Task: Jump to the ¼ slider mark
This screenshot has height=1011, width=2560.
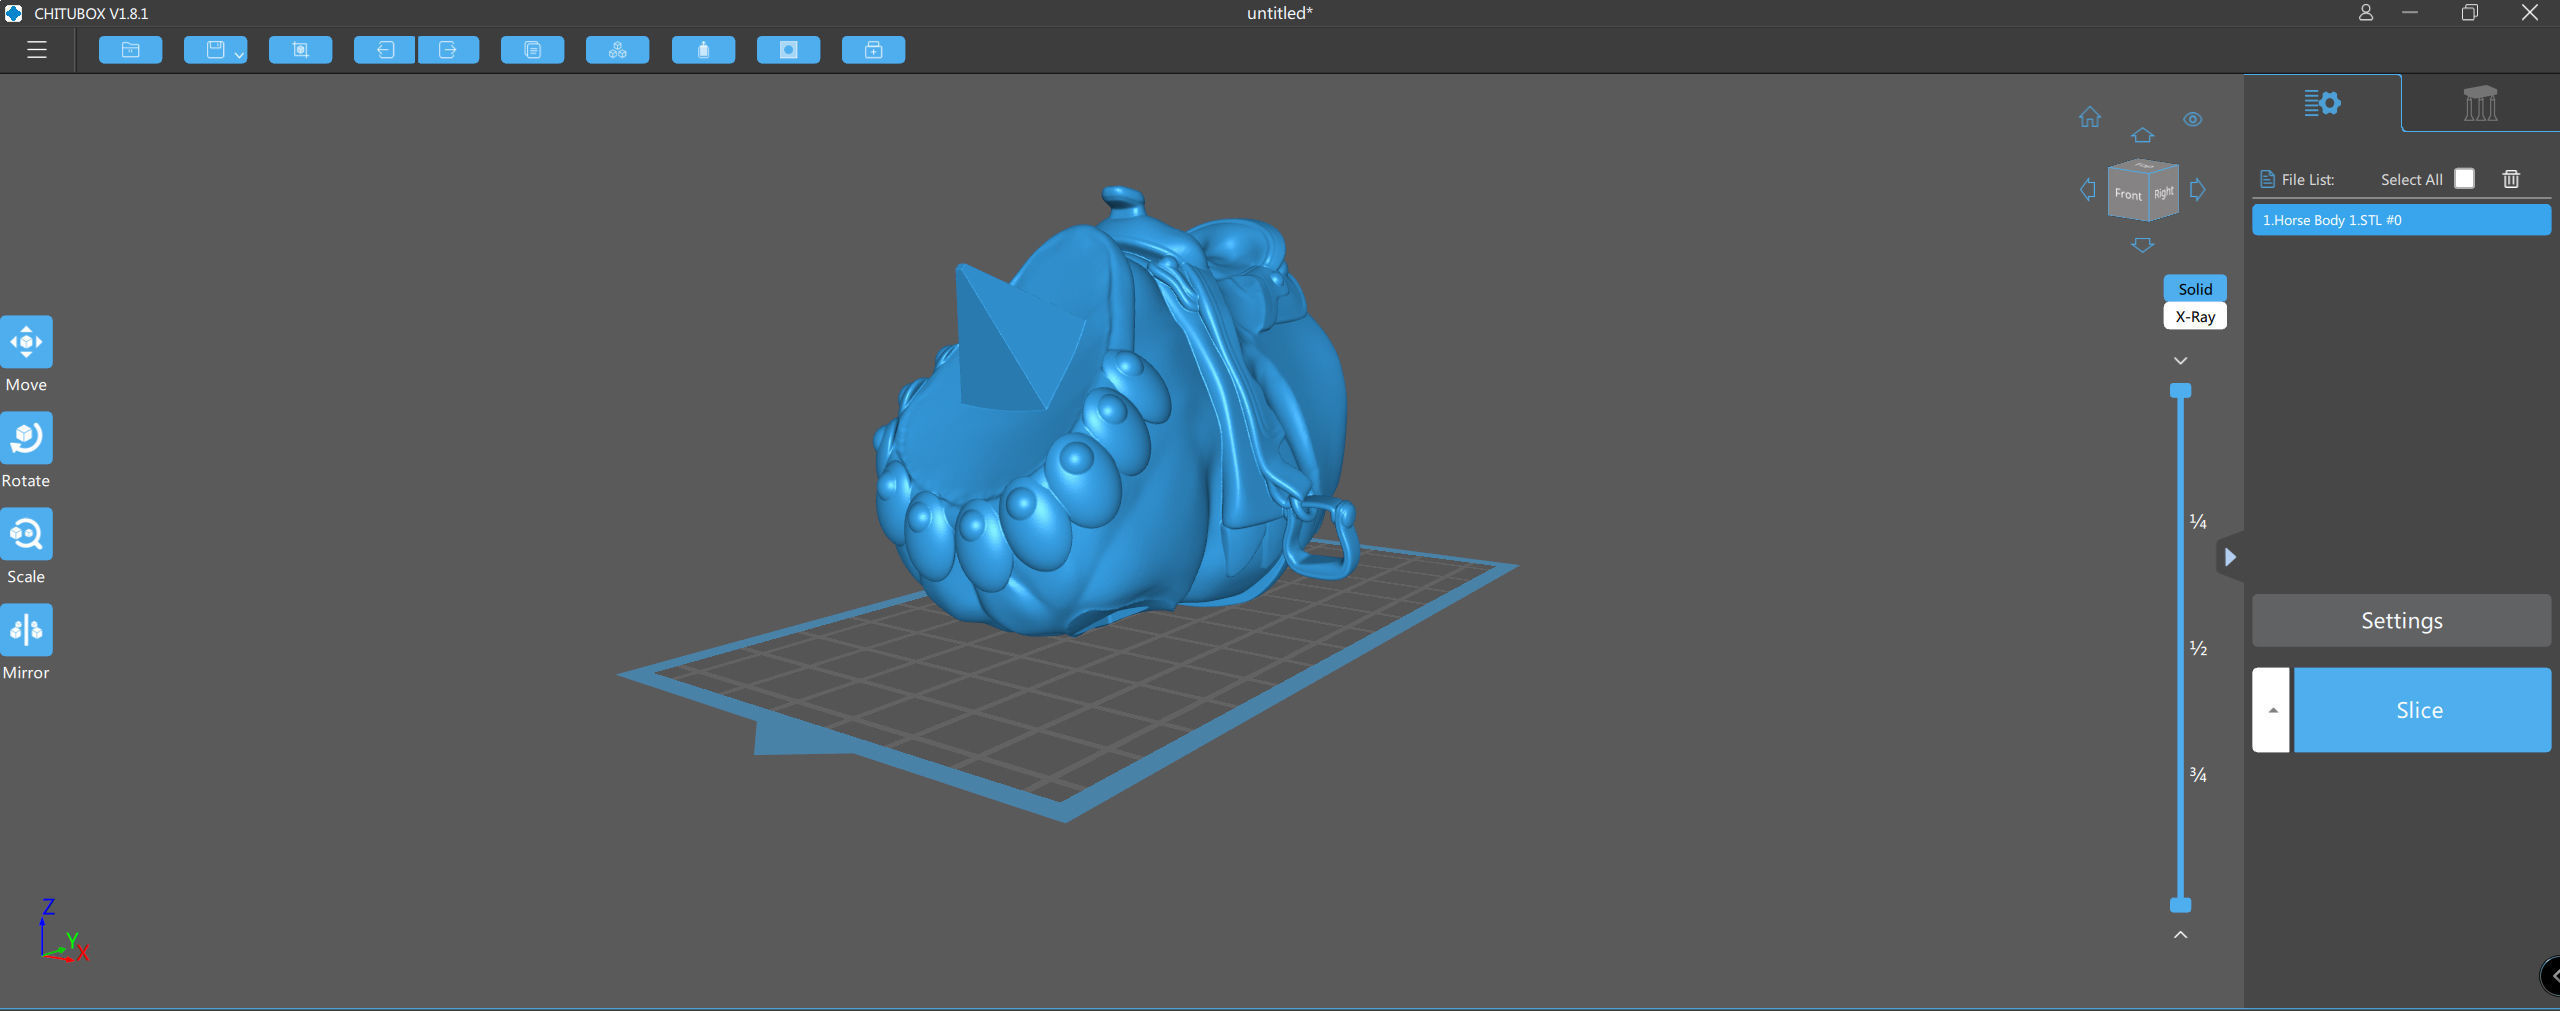Action: point(2198,521)
